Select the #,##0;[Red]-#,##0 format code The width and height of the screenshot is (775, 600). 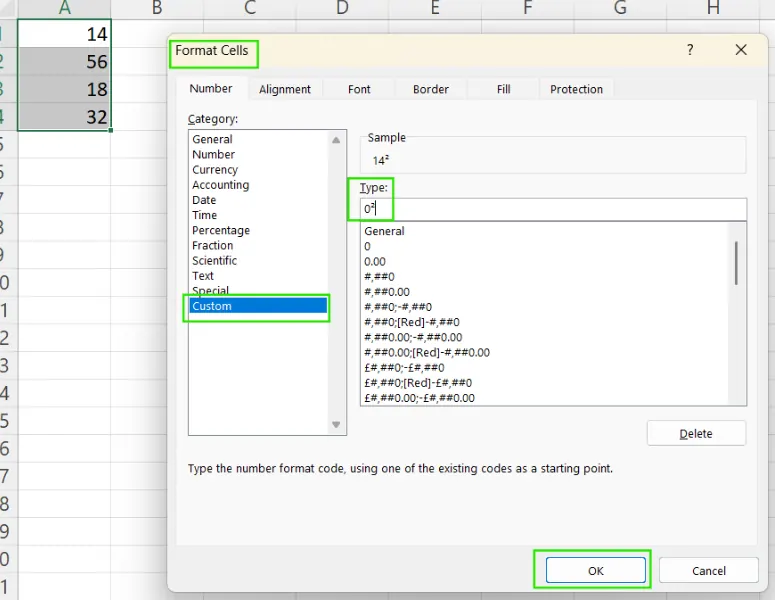pos(412,322)
